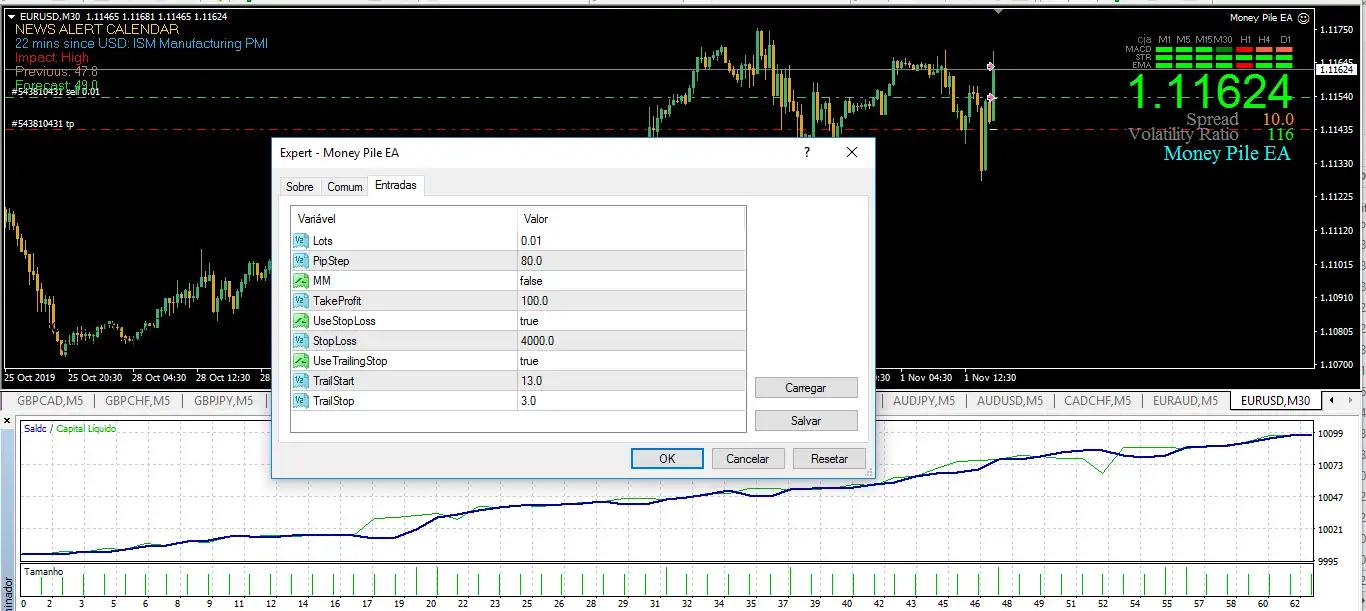Click the TrailStop variable icon

coord(301,401)
